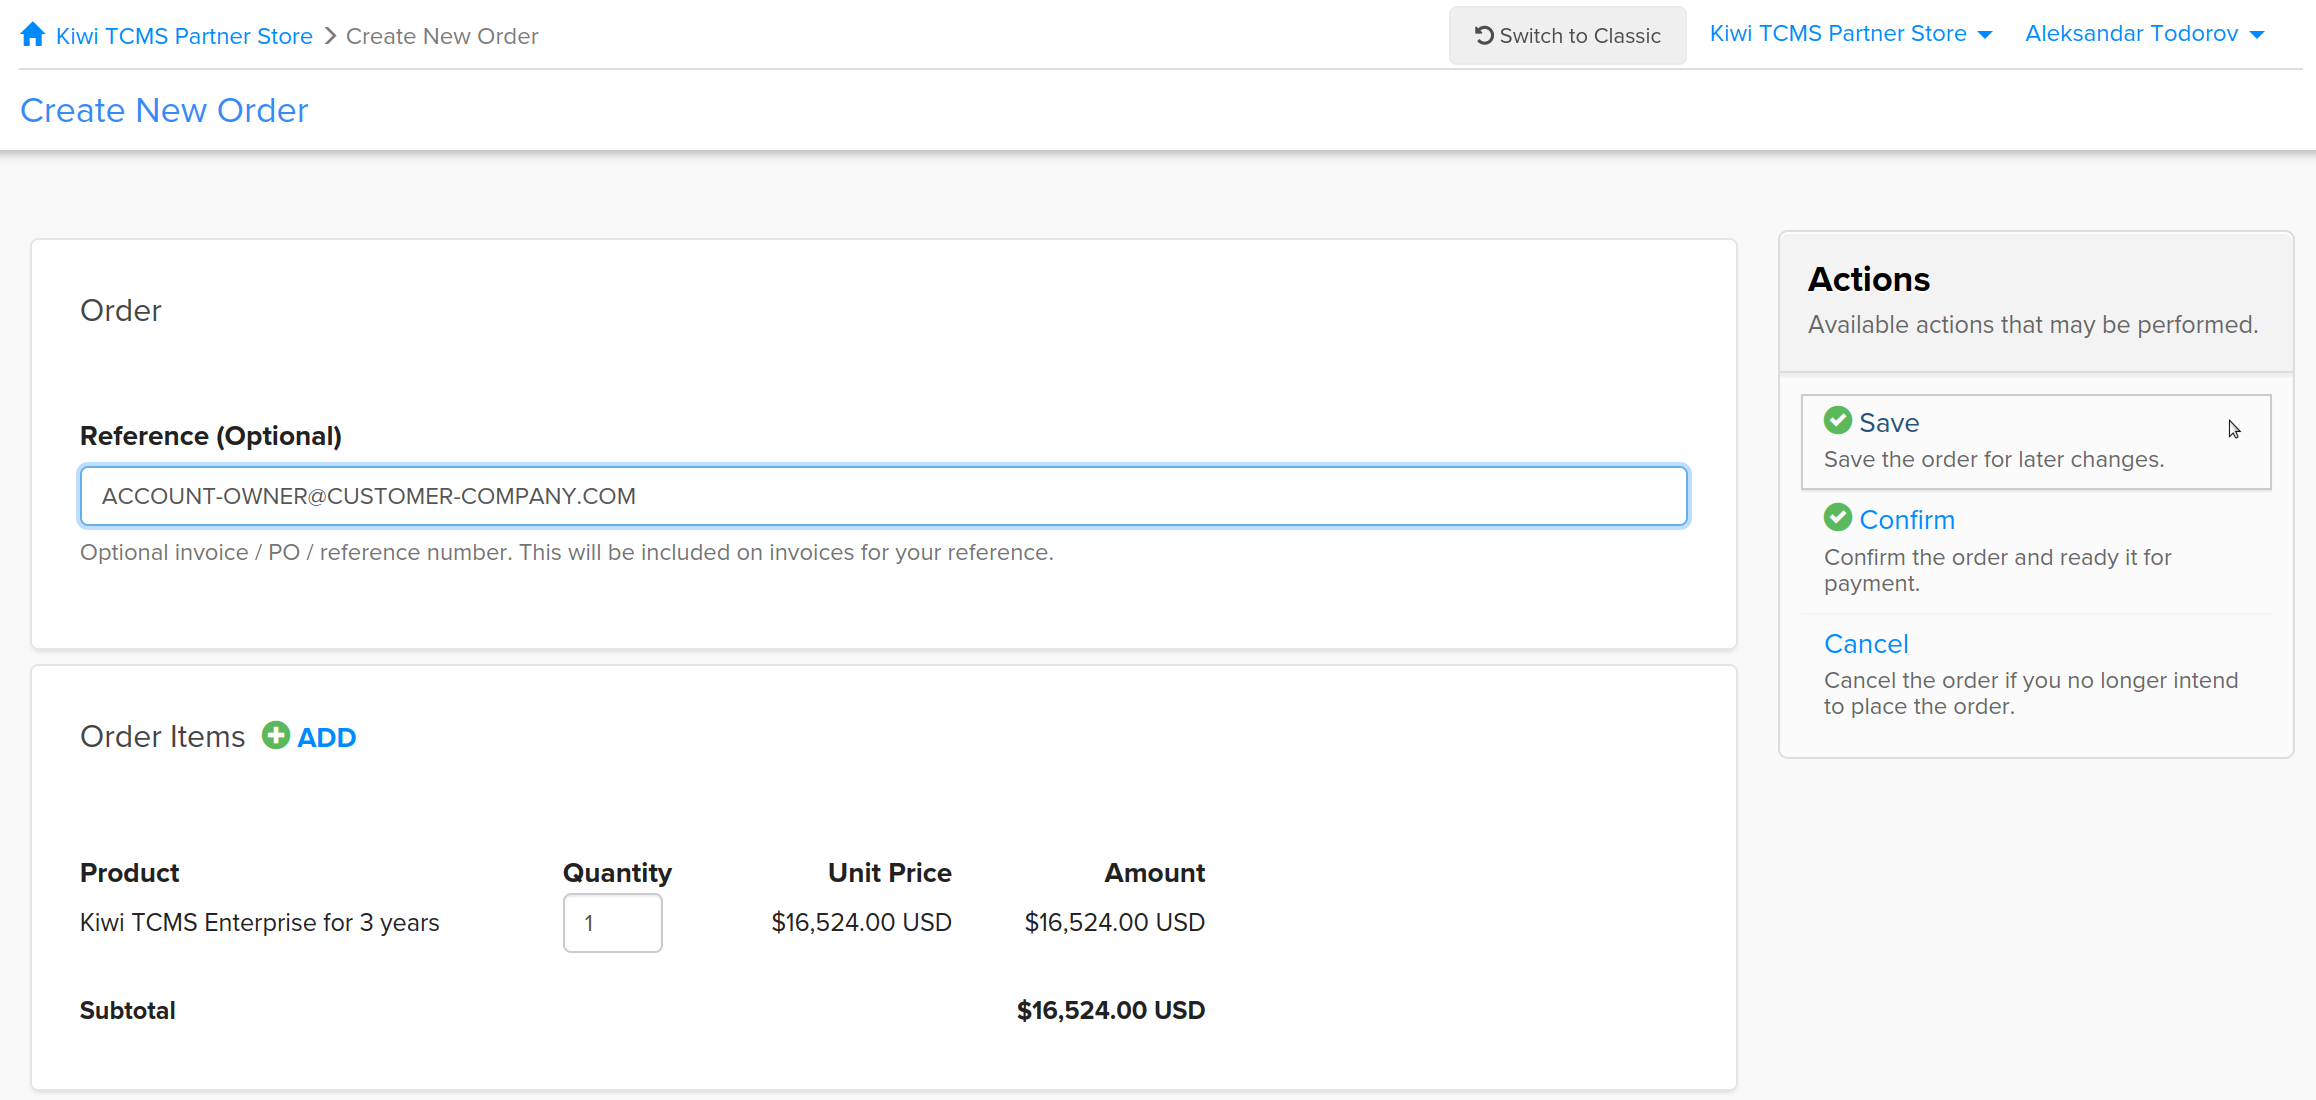Click 'Cancel the order if you no longer' description
This screenshot has height=1100, width=2316.
tap(2031, 693)
